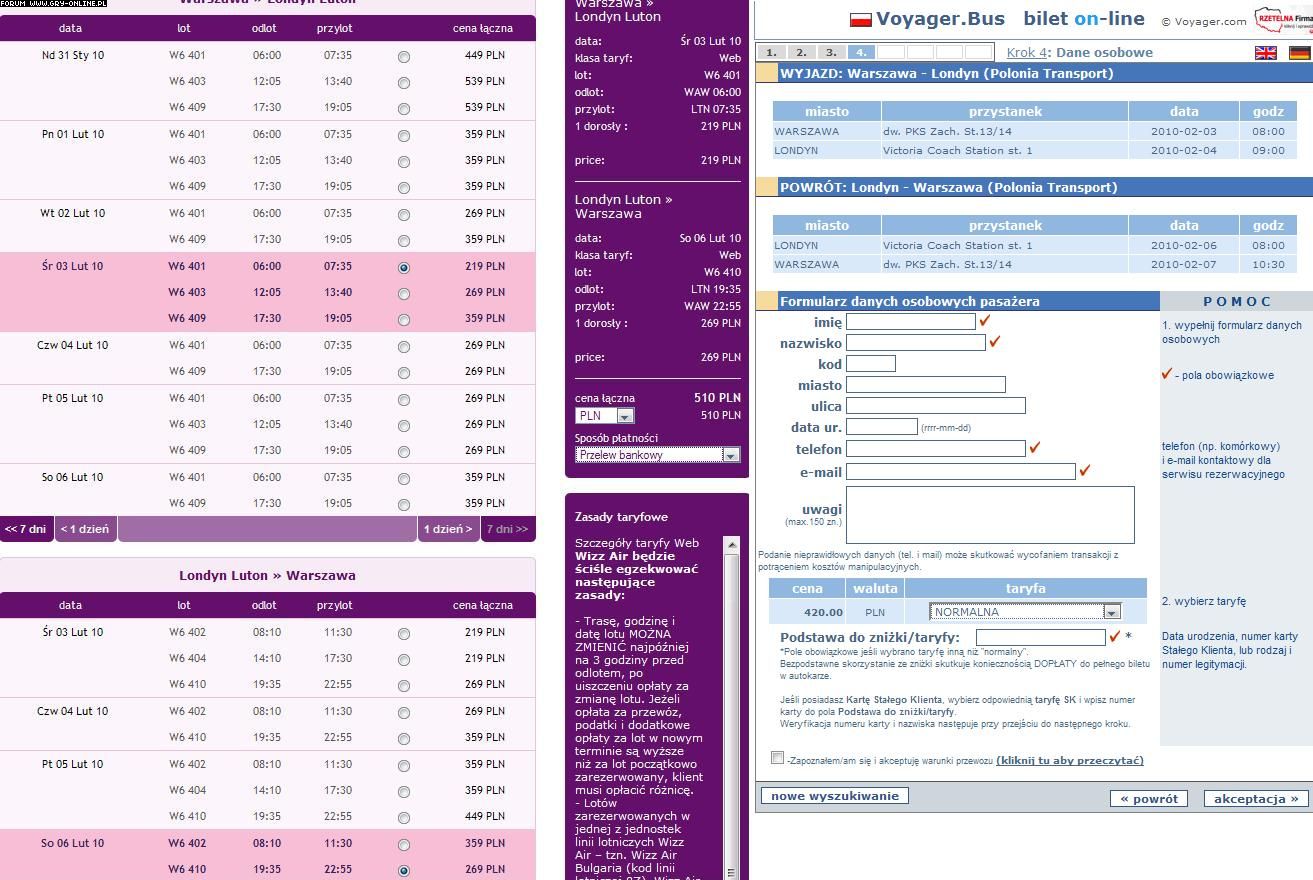
Task: Open the taryfa NORMALNA dropdown
Action: (1025, 612)
